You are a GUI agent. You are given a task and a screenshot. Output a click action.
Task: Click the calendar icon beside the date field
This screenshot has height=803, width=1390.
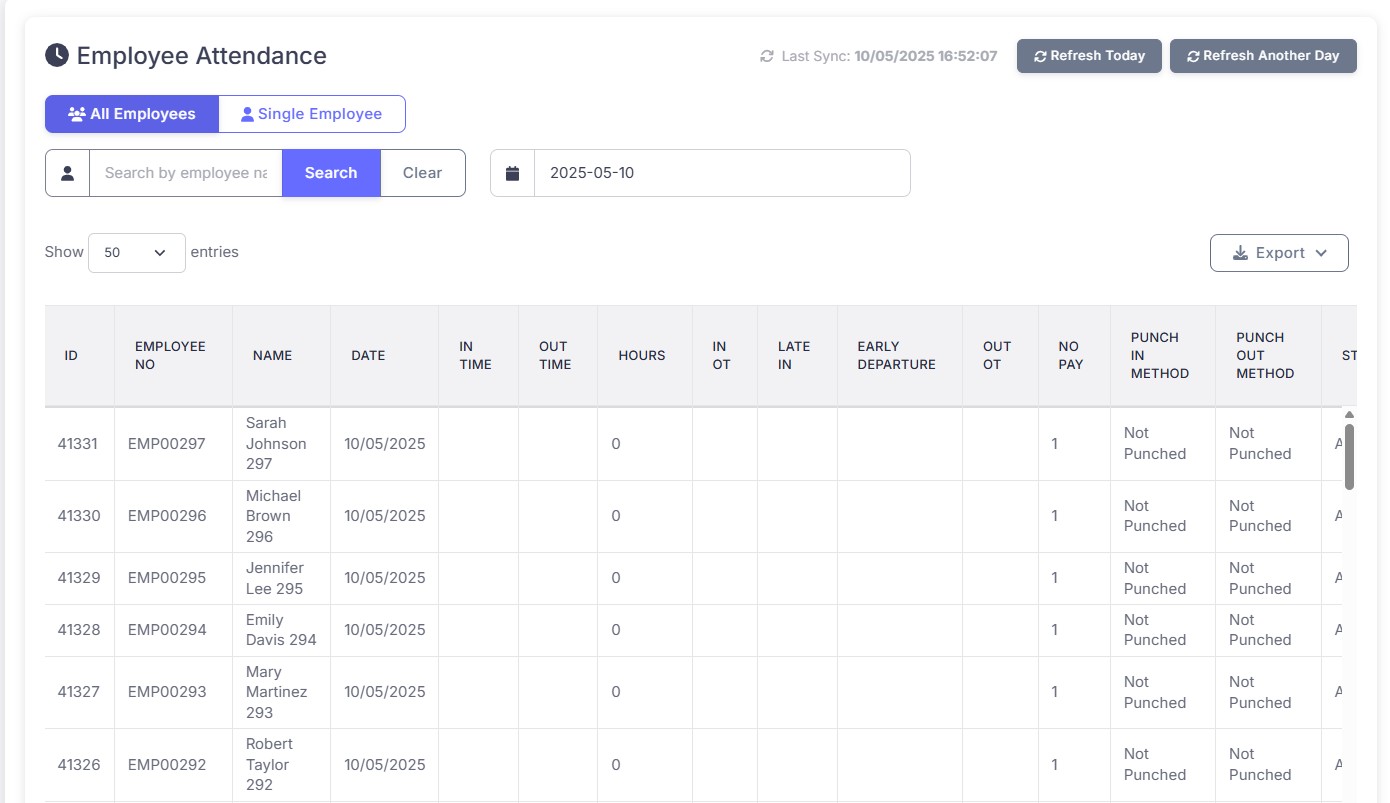pos(512,172)
